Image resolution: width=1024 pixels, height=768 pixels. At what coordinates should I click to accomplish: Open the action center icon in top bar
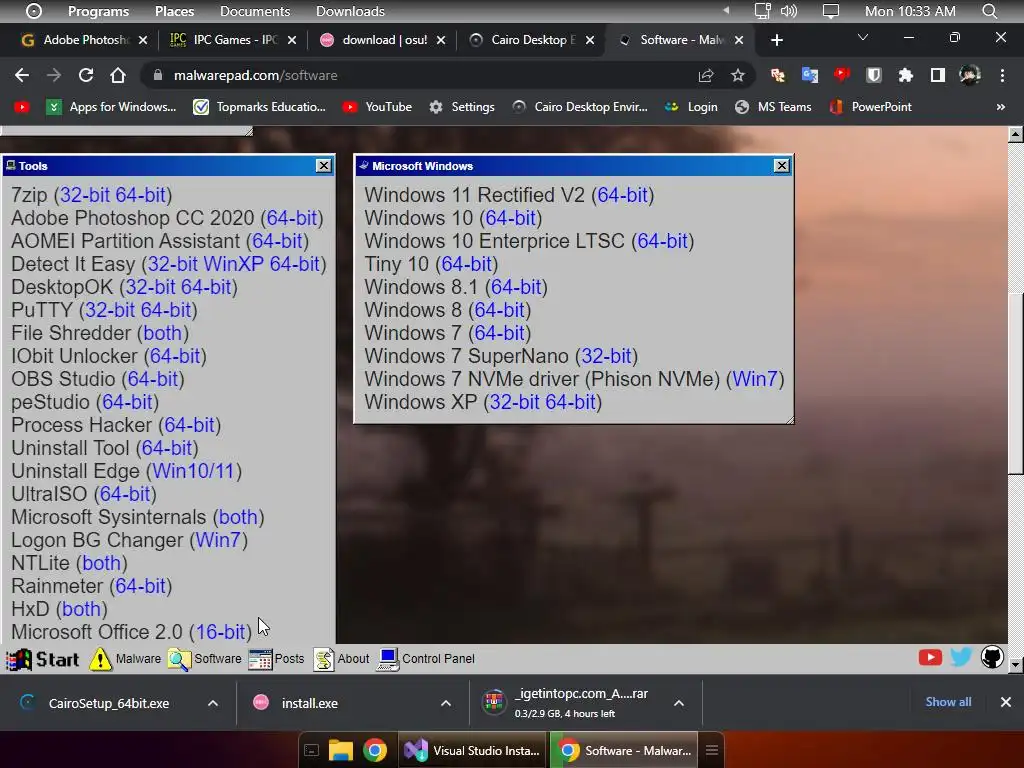pyautogui.click(x=831, y=11)
